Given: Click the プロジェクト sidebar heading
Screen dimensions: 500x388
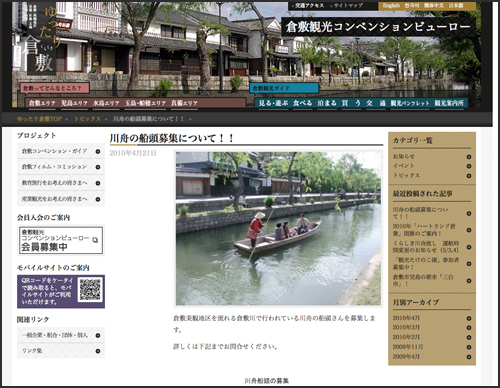Looking at the screenshot, I should [x=36, y=135].
